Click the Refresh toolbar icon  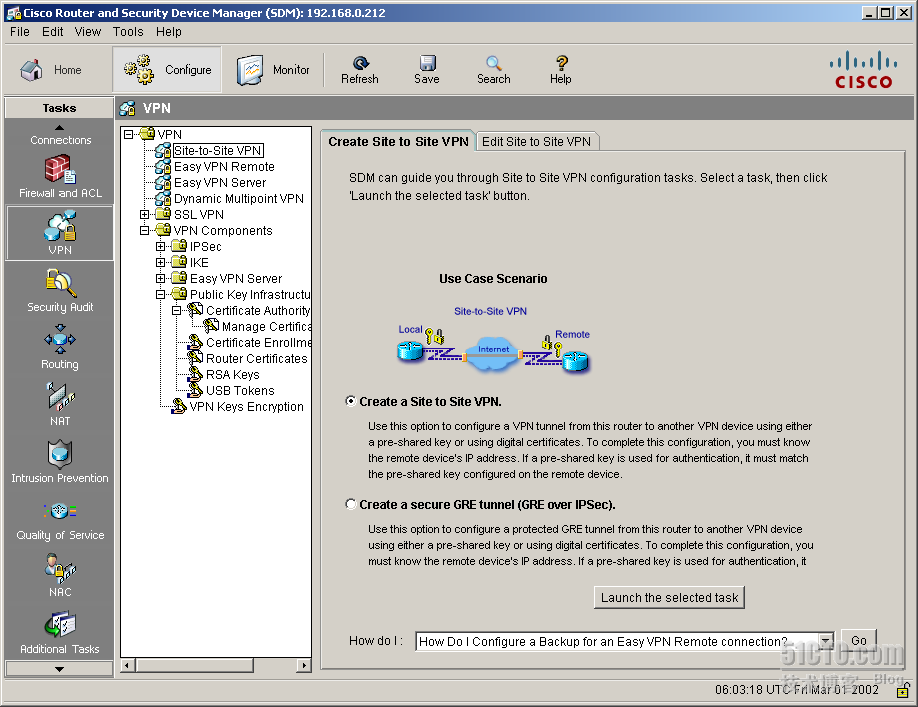pos(360,70)
